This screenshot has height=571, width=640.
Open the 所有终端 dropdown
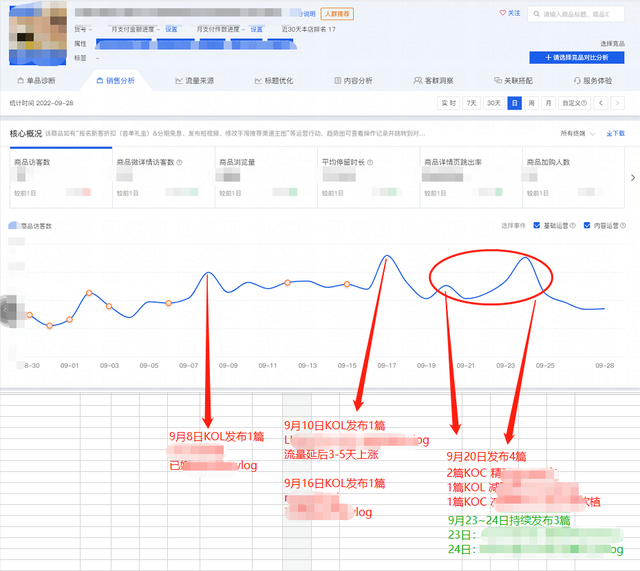click(x=574, y=133)
